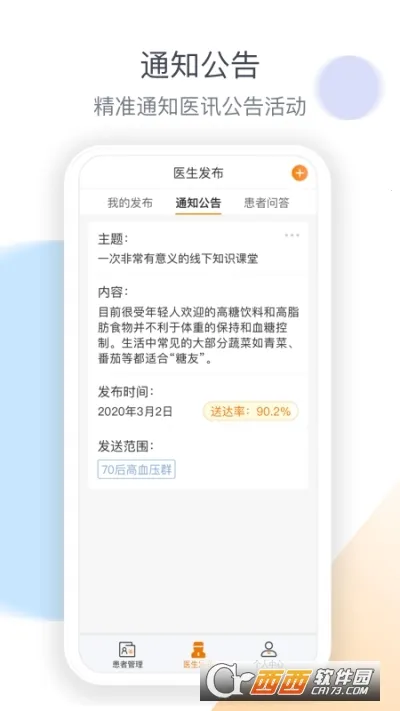Image resolution: width=400 pixels, height=711 pixels.
Task: Select the 70后高血压群 tag
Action: (x=137, y=469)
